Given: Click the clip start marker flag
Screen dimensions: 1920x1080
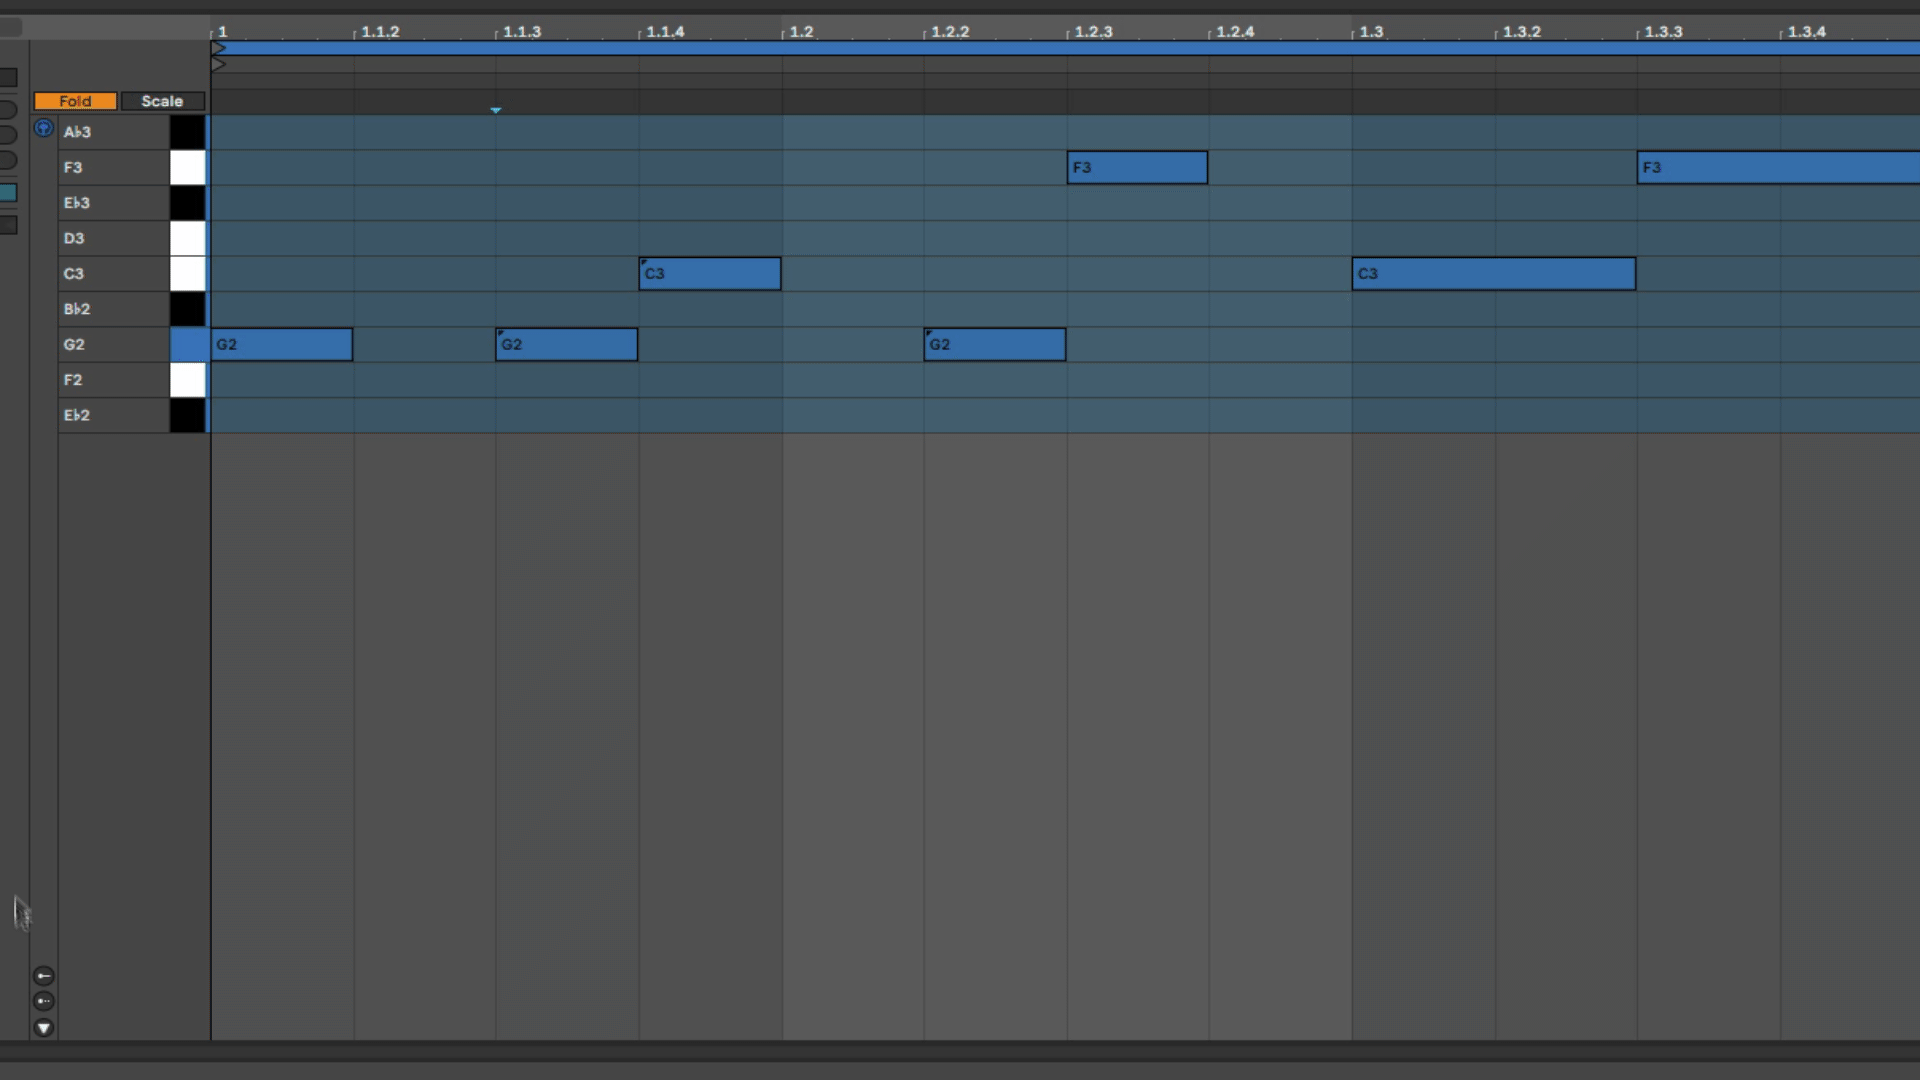Looking at the screenshot, I should pos(218,48).
